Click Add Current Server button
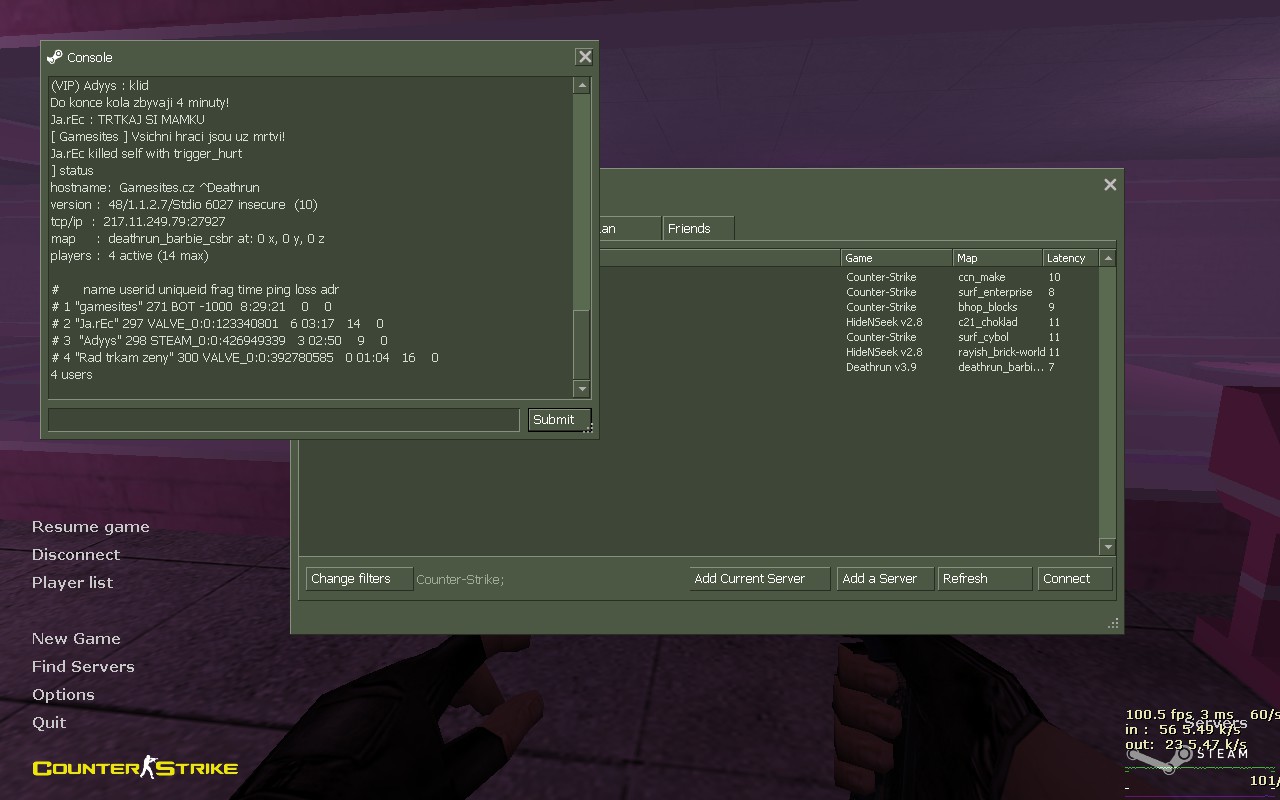Image resolution: width=1280 pixels, height=800 pixels. (x=760, y=579)
